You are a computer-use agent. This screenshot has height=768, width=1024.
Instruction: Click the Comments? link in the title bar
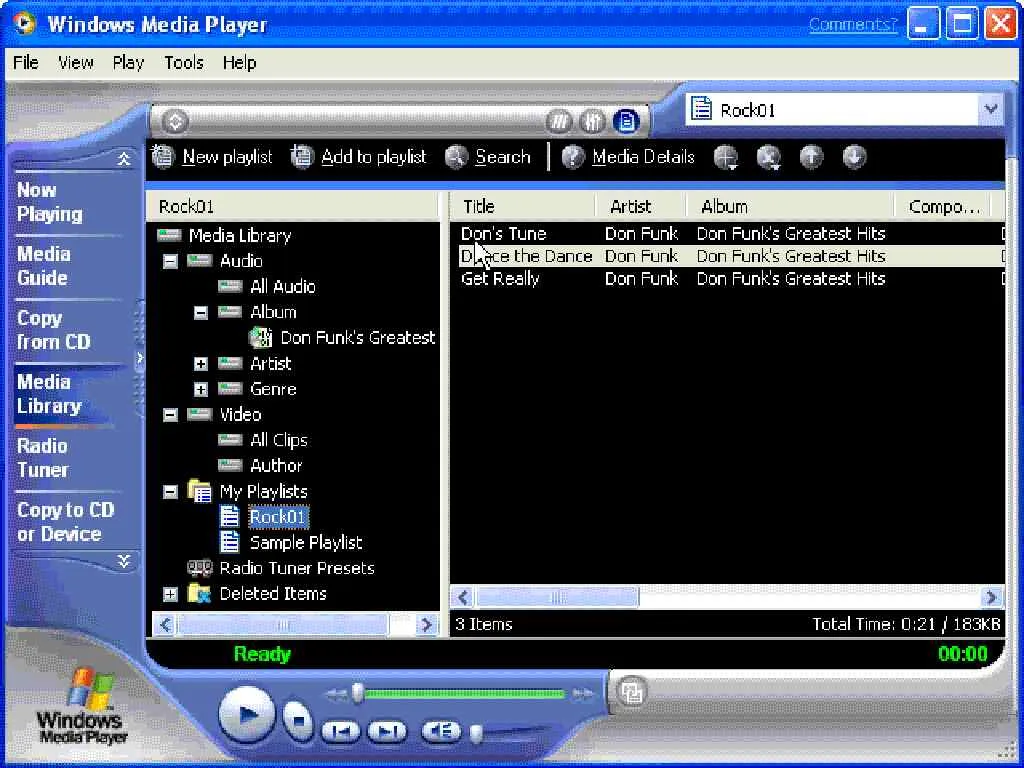click(853, 25)
